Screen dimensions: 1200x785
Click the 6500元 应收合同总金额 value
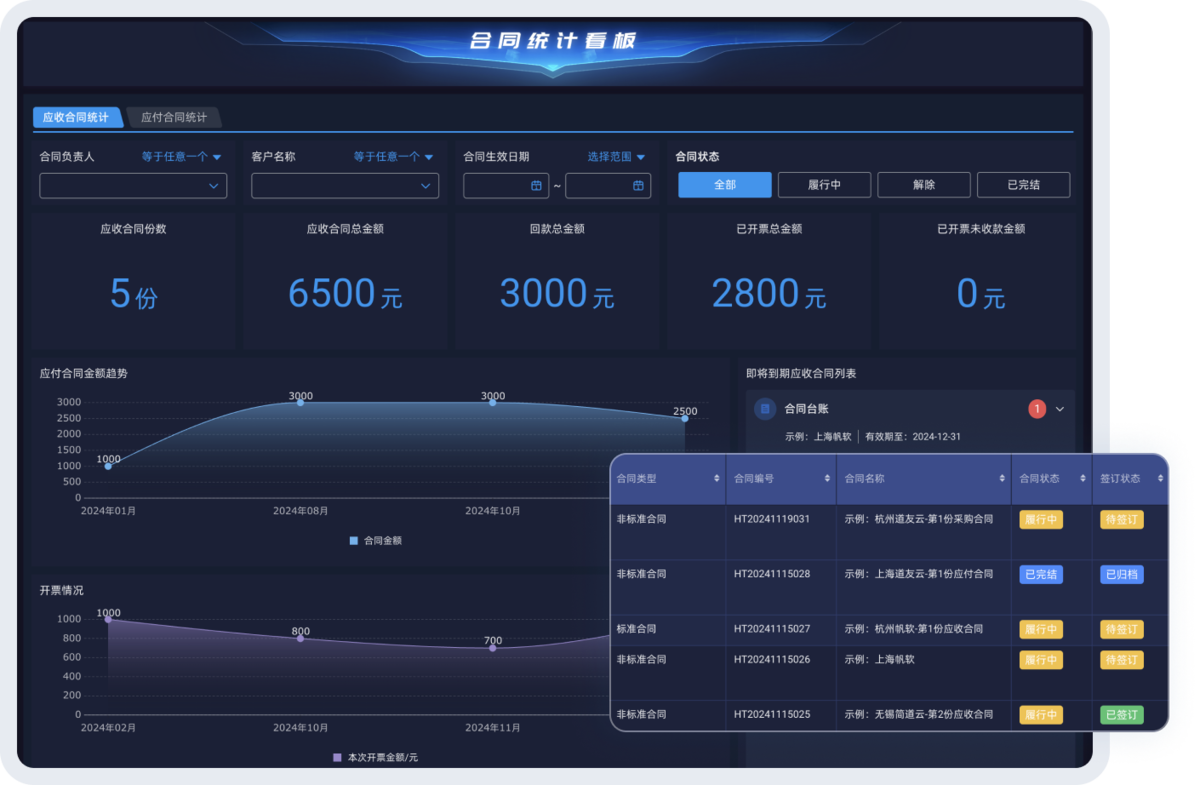coord(345,294)
